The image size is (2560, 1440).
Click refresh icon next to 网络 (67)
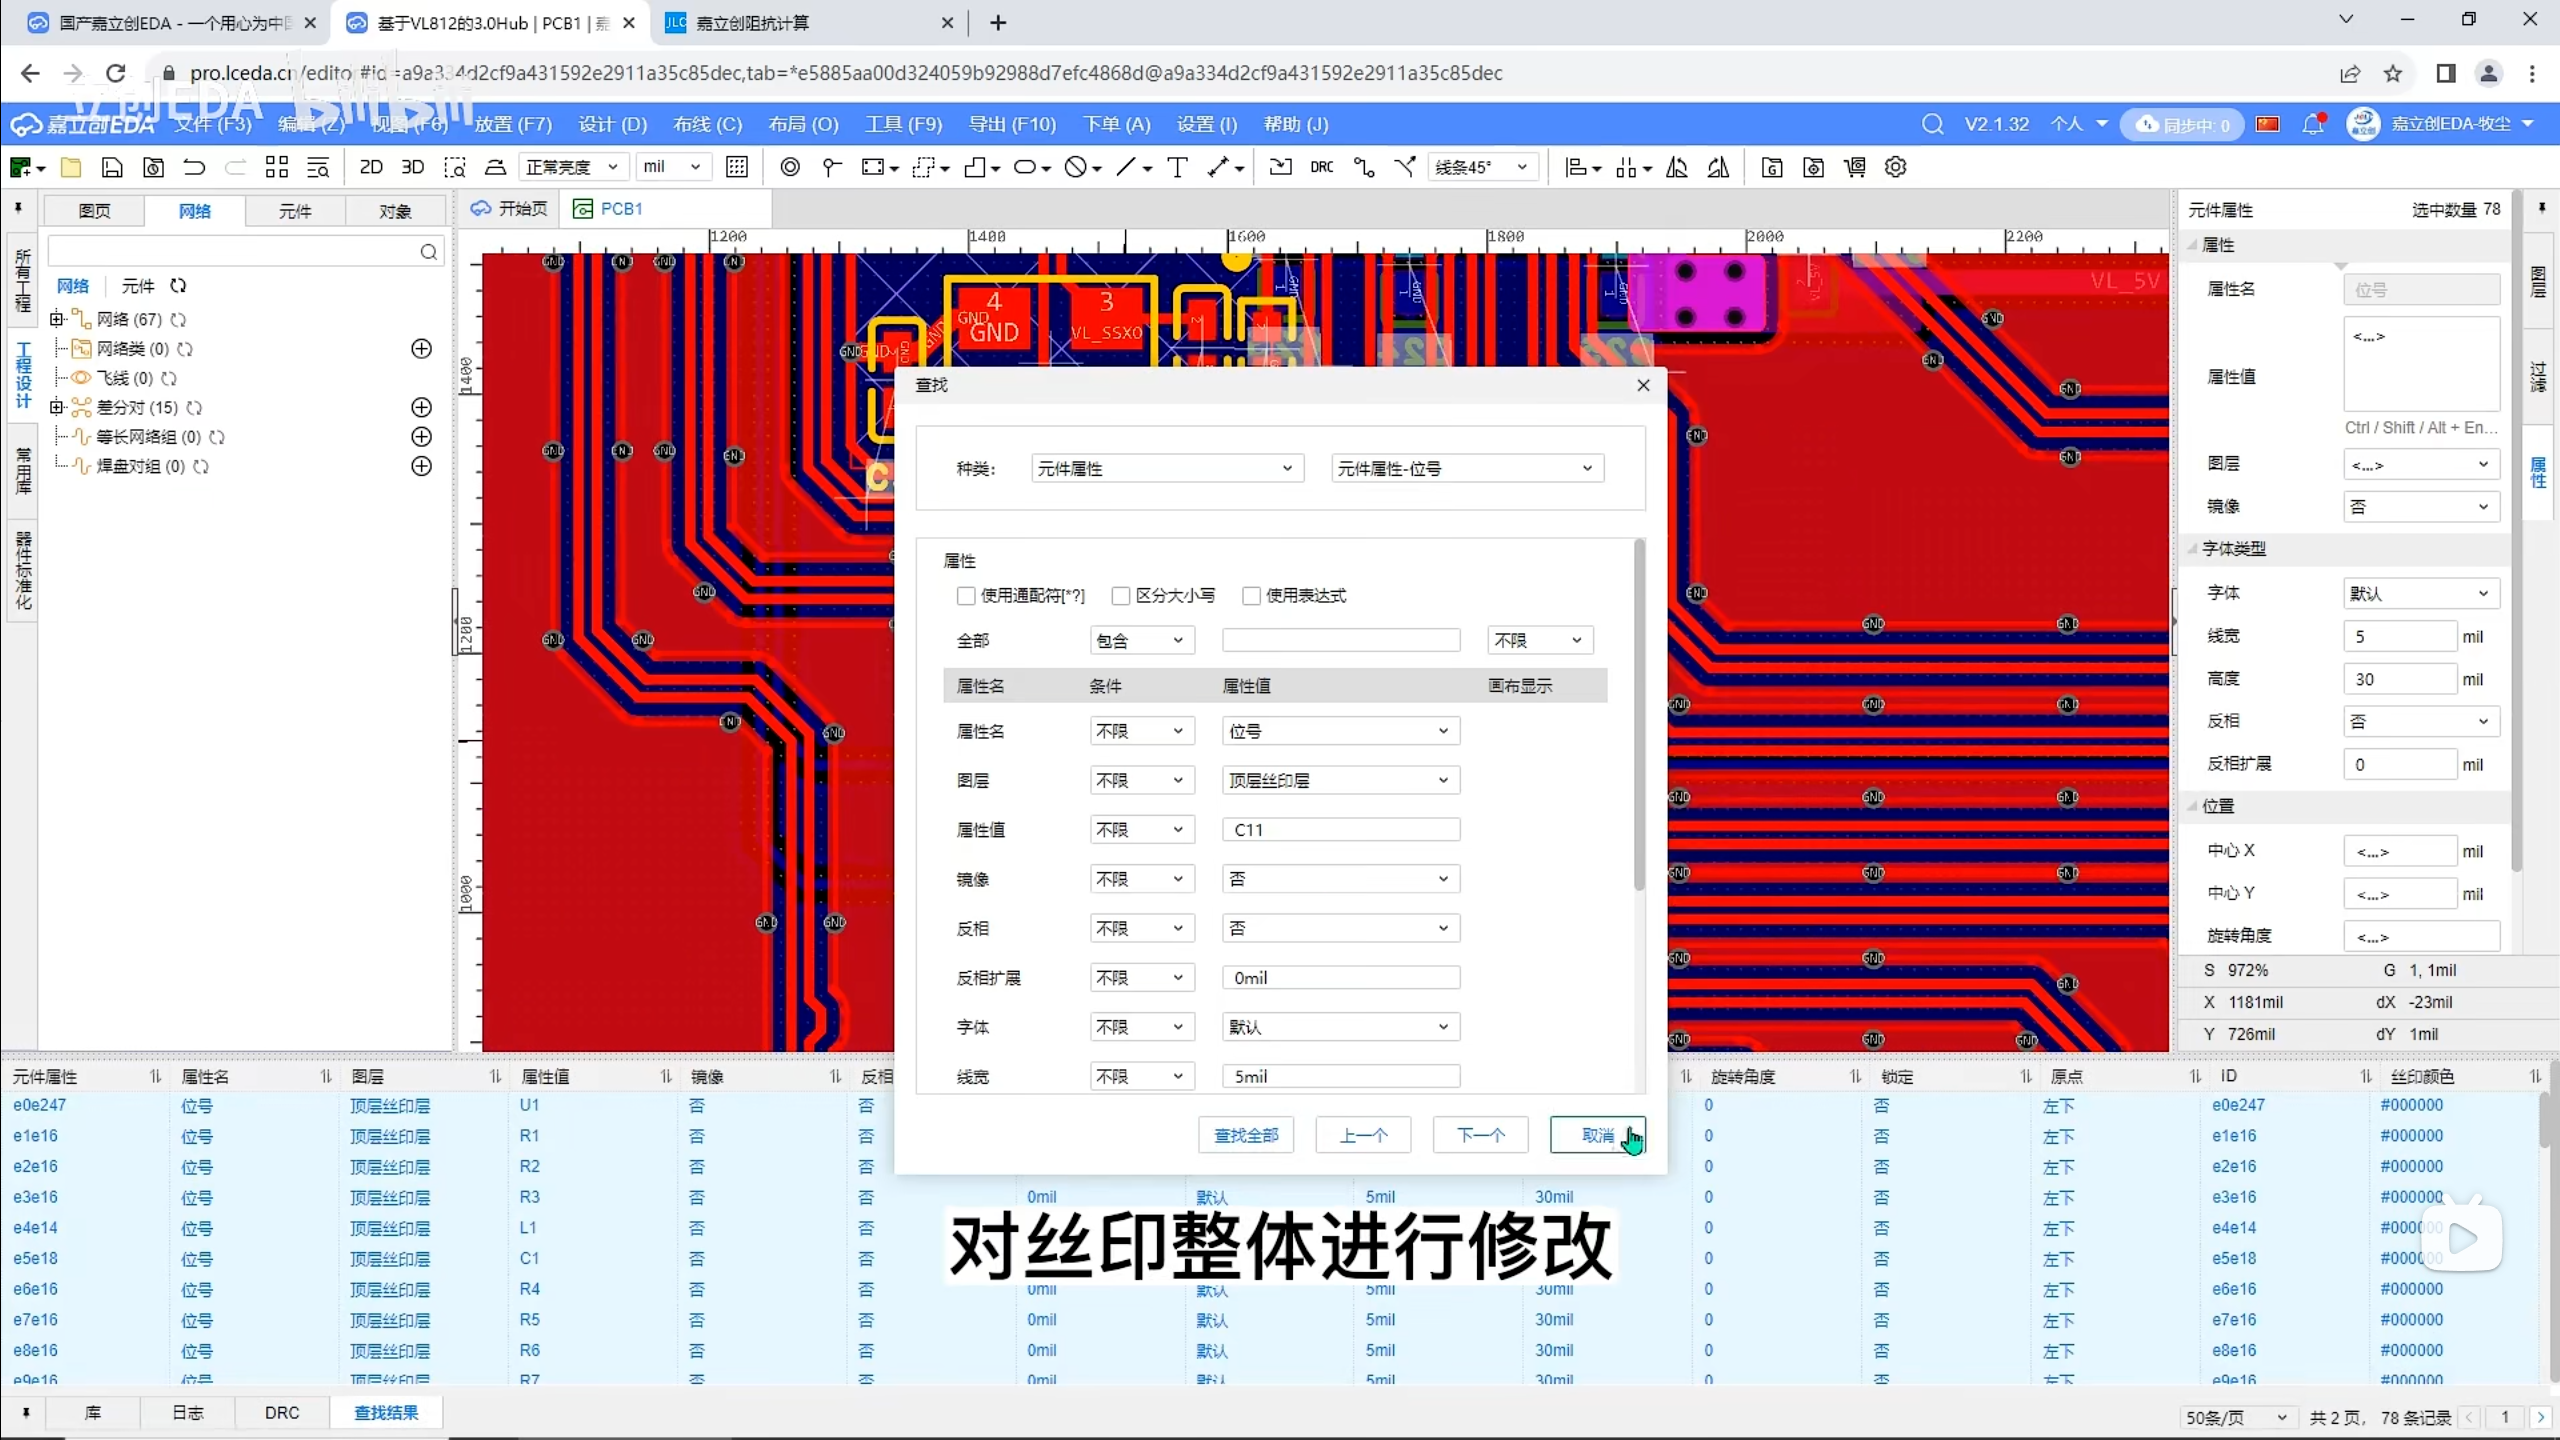[178, 319]
